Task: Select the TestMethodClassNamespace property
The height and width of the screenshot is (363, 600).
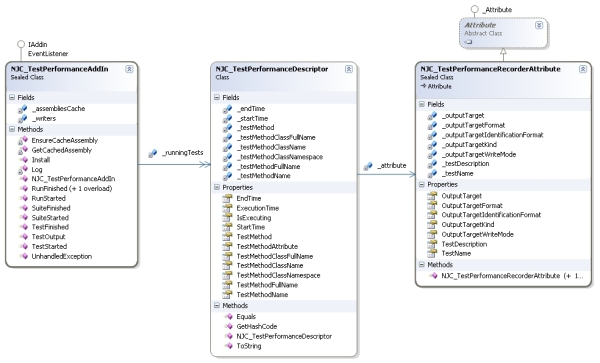Action: coord(278,275)
